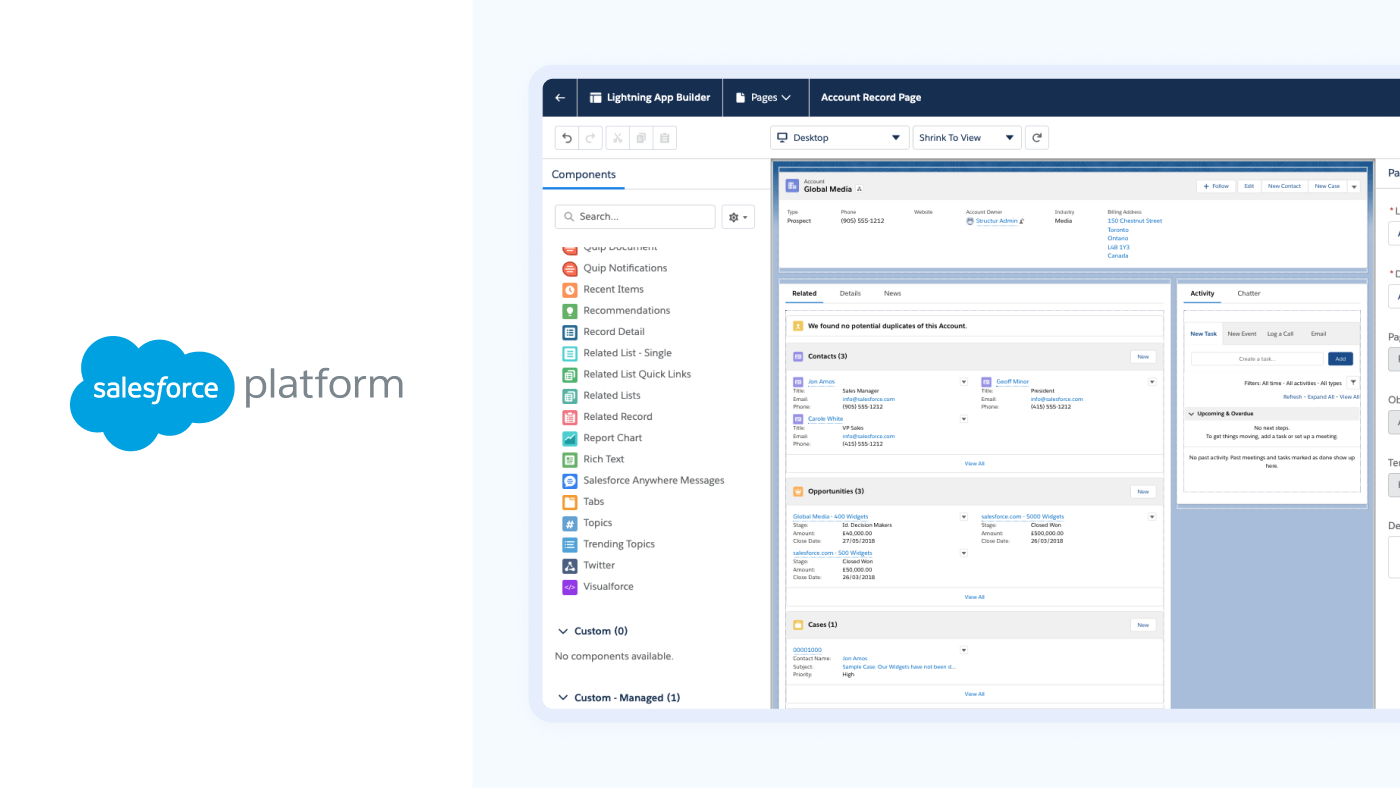Click the Create a task input field
1400x788 pixels.
click(x=1258, y=359)
